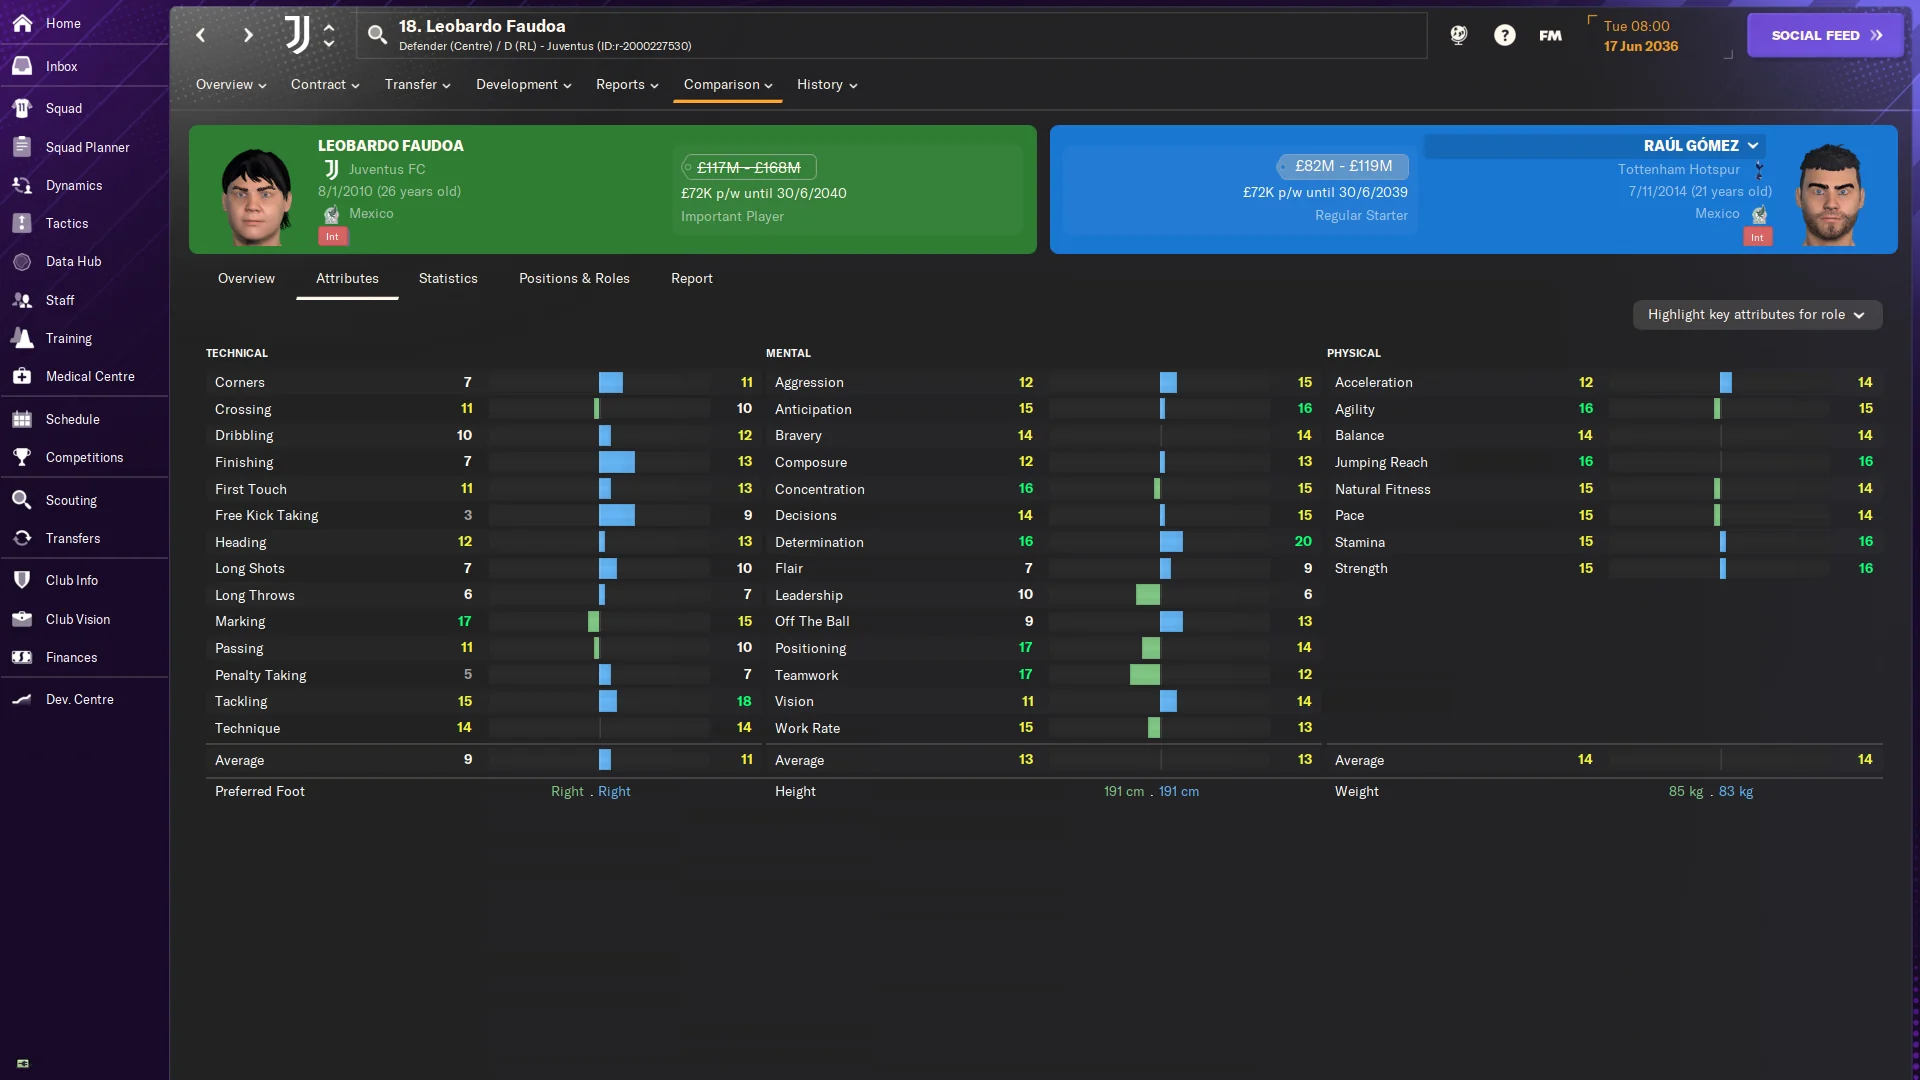Switch to the Statistics tab
Screen dimensions: 1920x1080
(448, 279)
